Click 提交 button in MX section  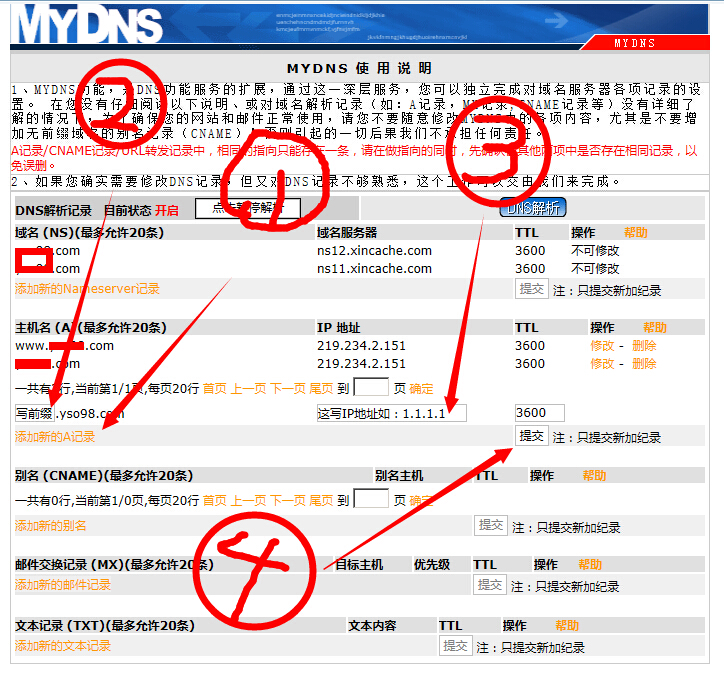pos(489,584)
